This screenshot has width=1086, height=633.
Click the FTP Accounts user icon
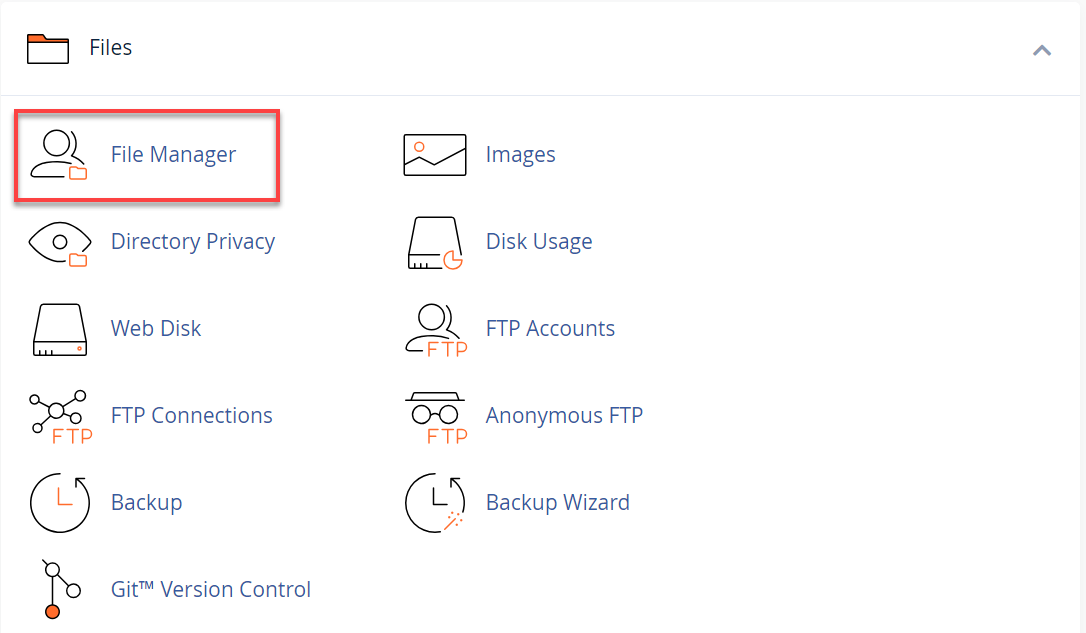pos(436,330)
